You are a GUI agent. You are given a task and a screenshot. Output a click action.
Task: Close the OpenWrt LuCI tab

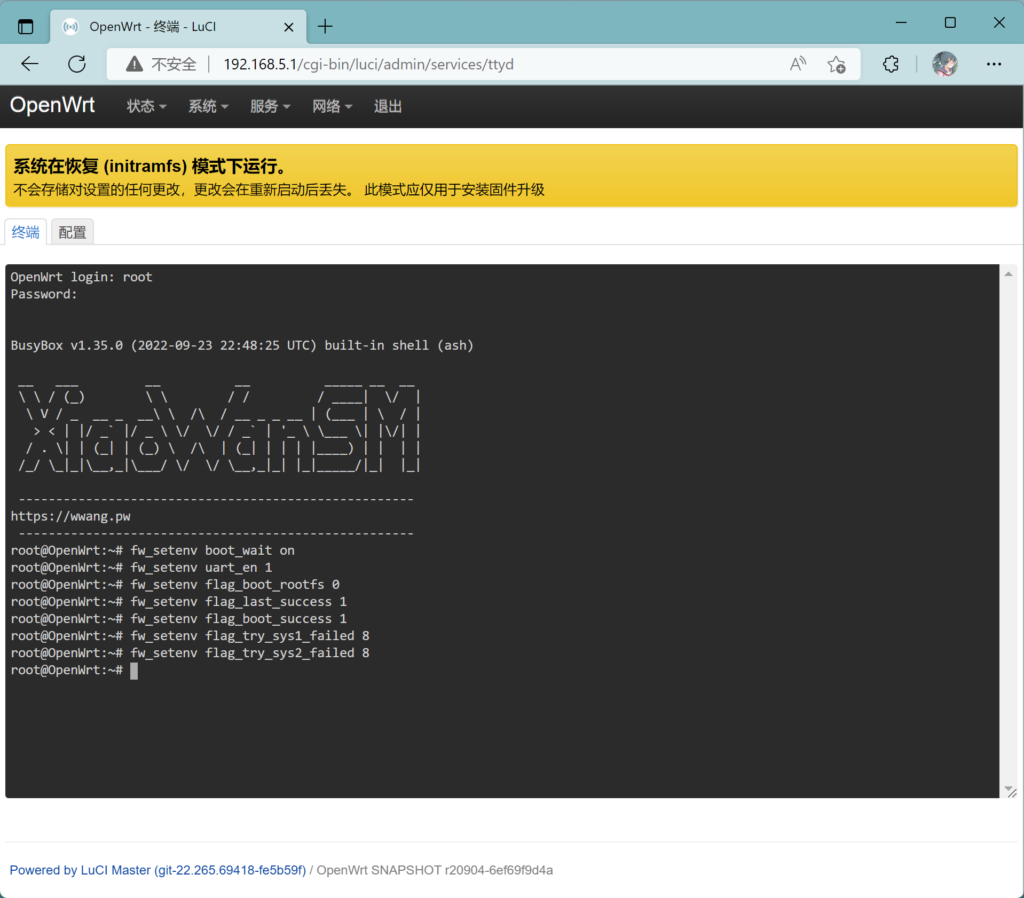click(289, 27)
